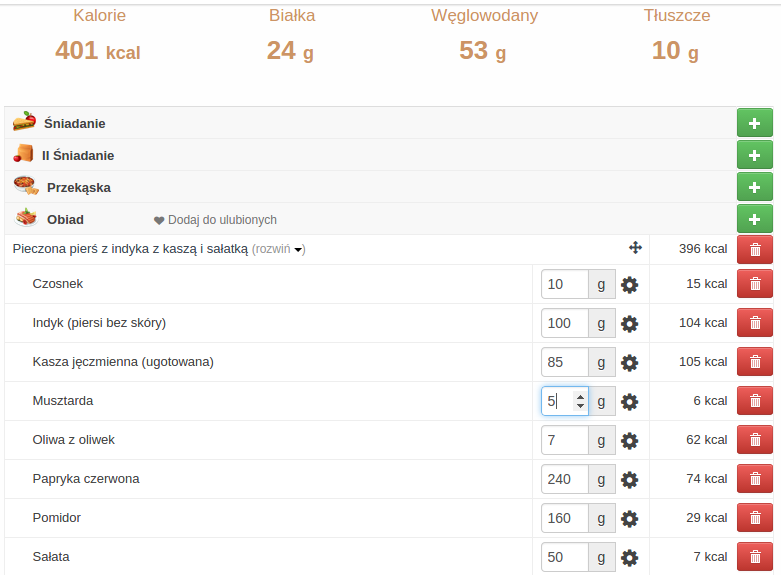Decrease Musztarda amount with down stepper arrow

580,407
